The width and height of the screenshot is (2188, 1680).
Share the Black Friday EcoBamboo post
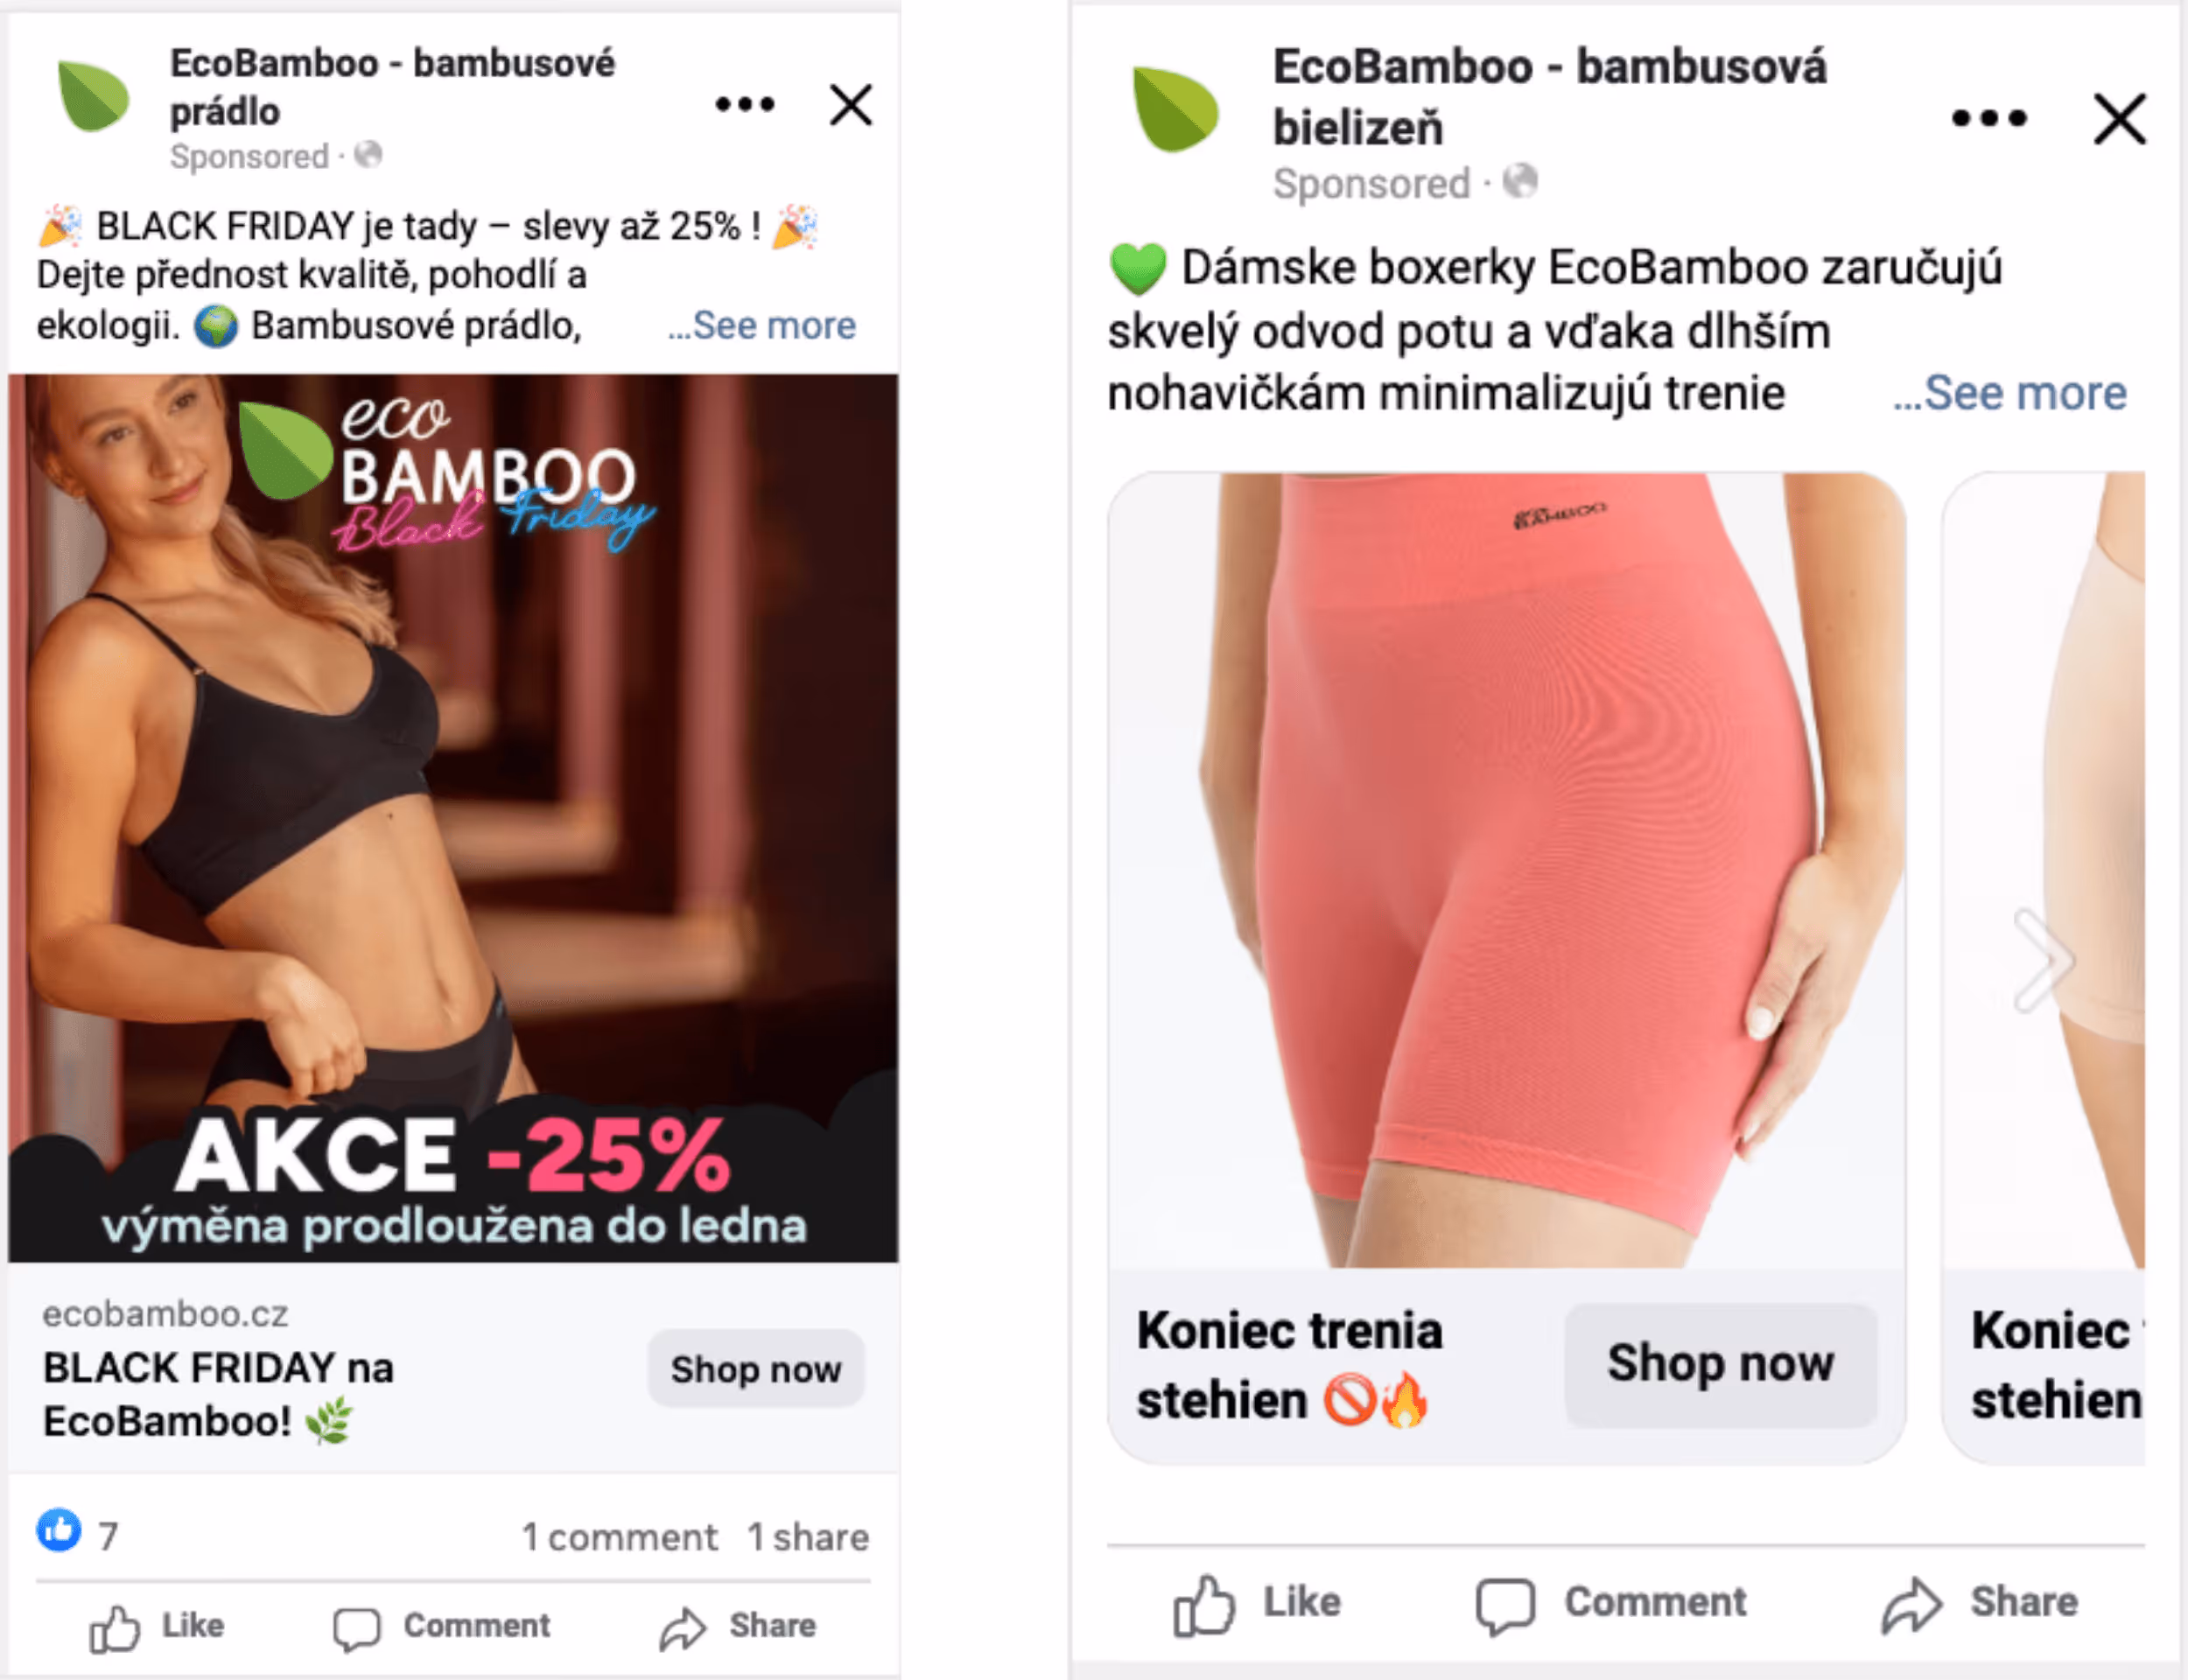tap(738, 1626)
